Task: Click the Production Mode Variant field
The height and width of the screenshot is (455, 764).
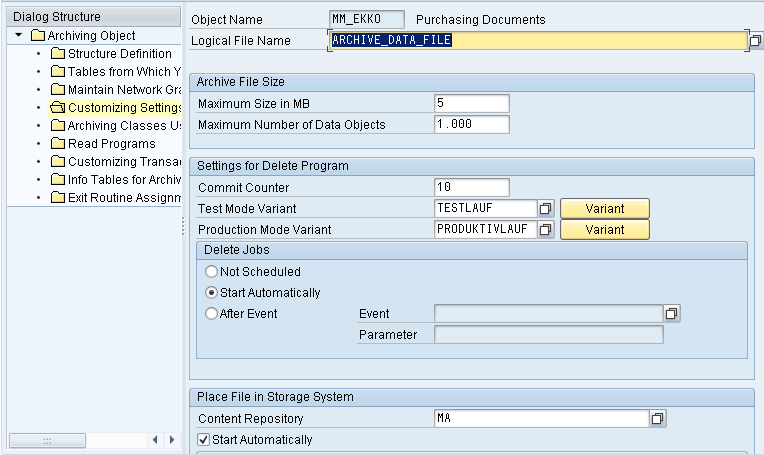Action: tap(485, 229)
